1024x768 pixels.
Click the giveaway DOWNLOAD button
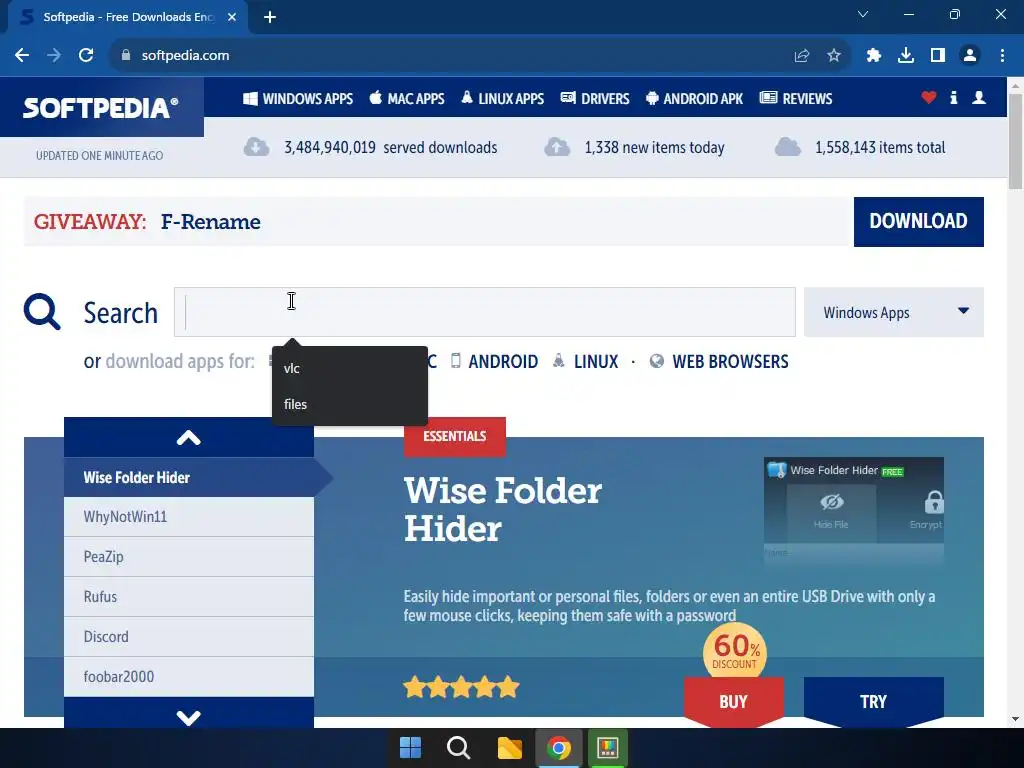point(918,221)
